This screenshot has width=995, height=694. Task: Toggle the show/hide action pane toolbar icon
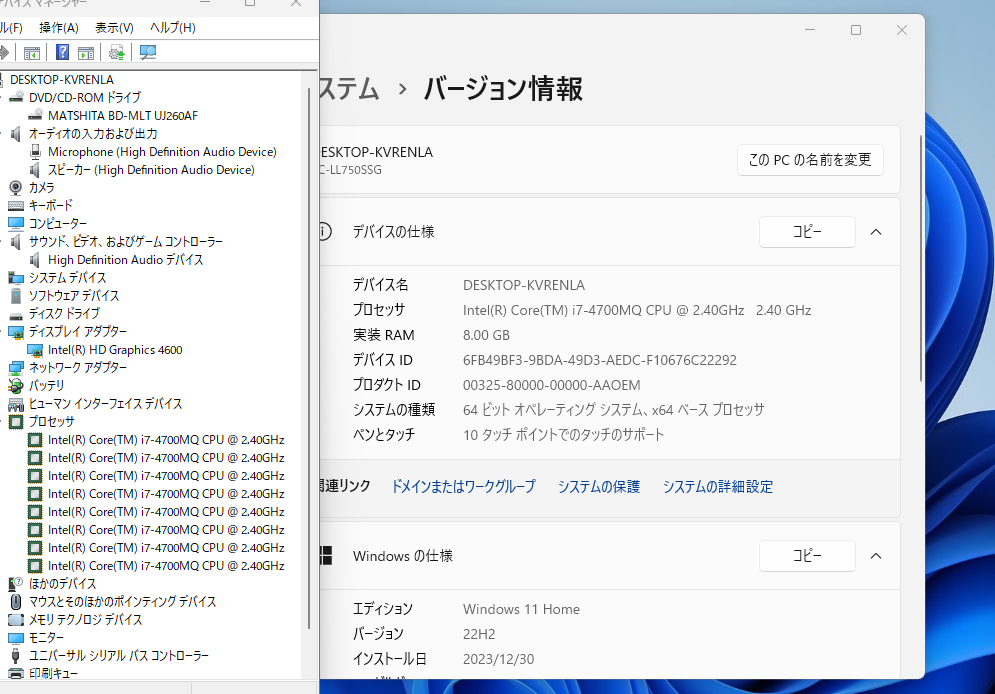[x=86, y=53]
